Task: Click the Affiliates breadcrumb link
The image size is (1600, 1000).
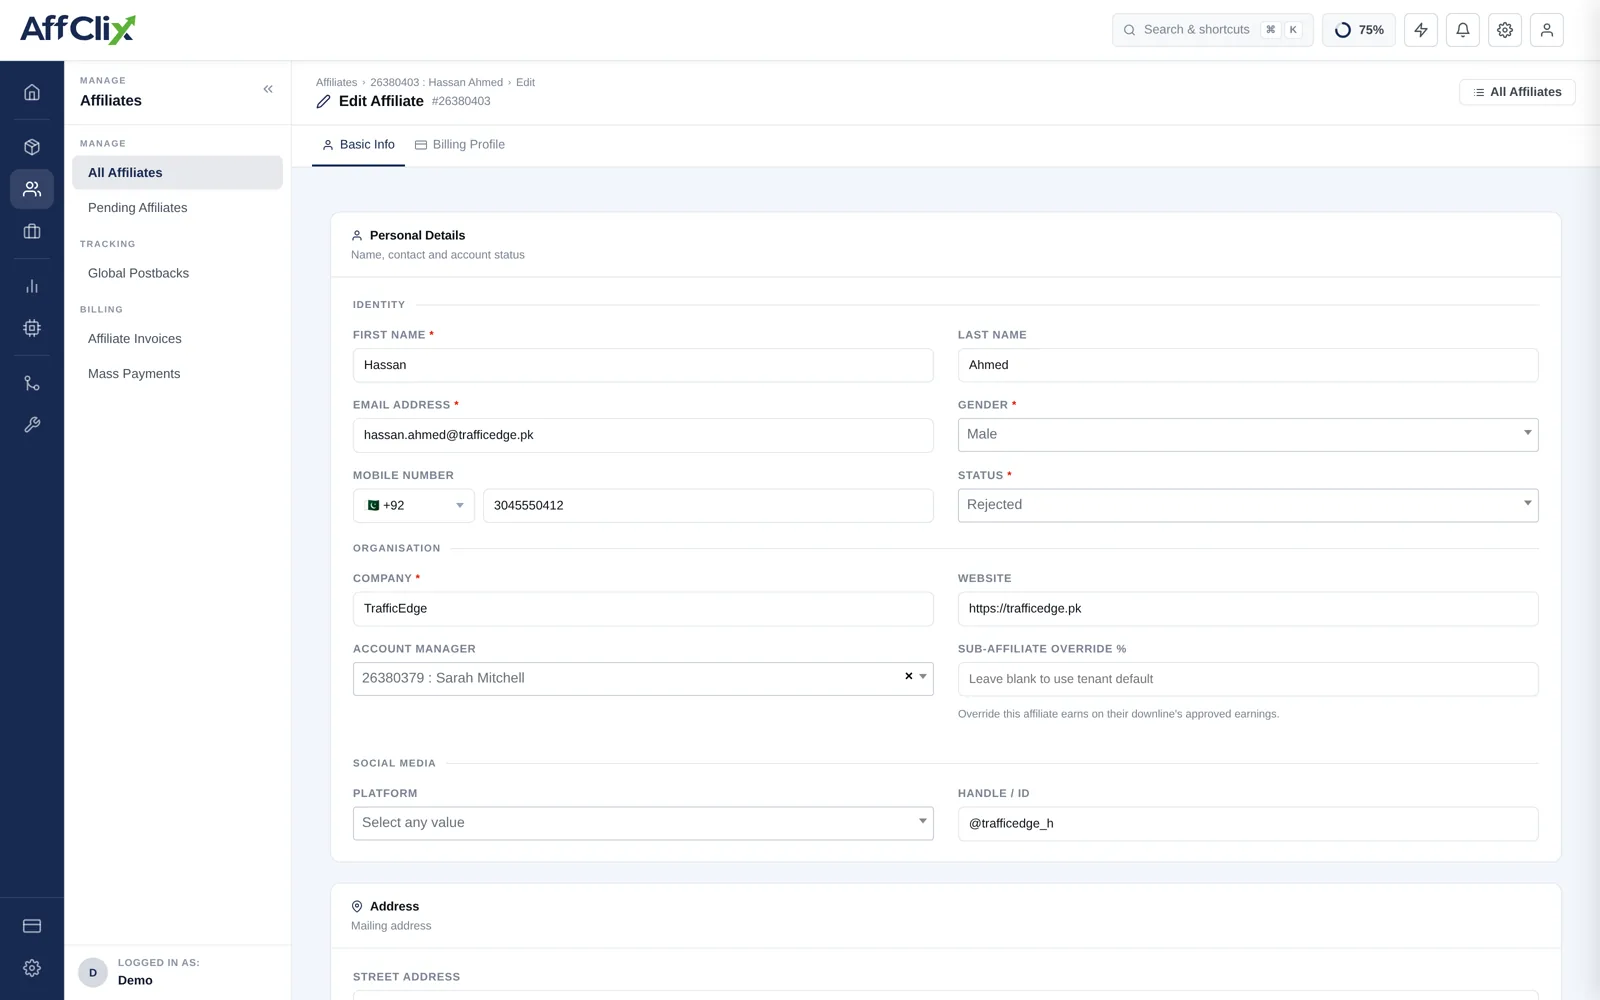Action: click(x=336, y=82)
